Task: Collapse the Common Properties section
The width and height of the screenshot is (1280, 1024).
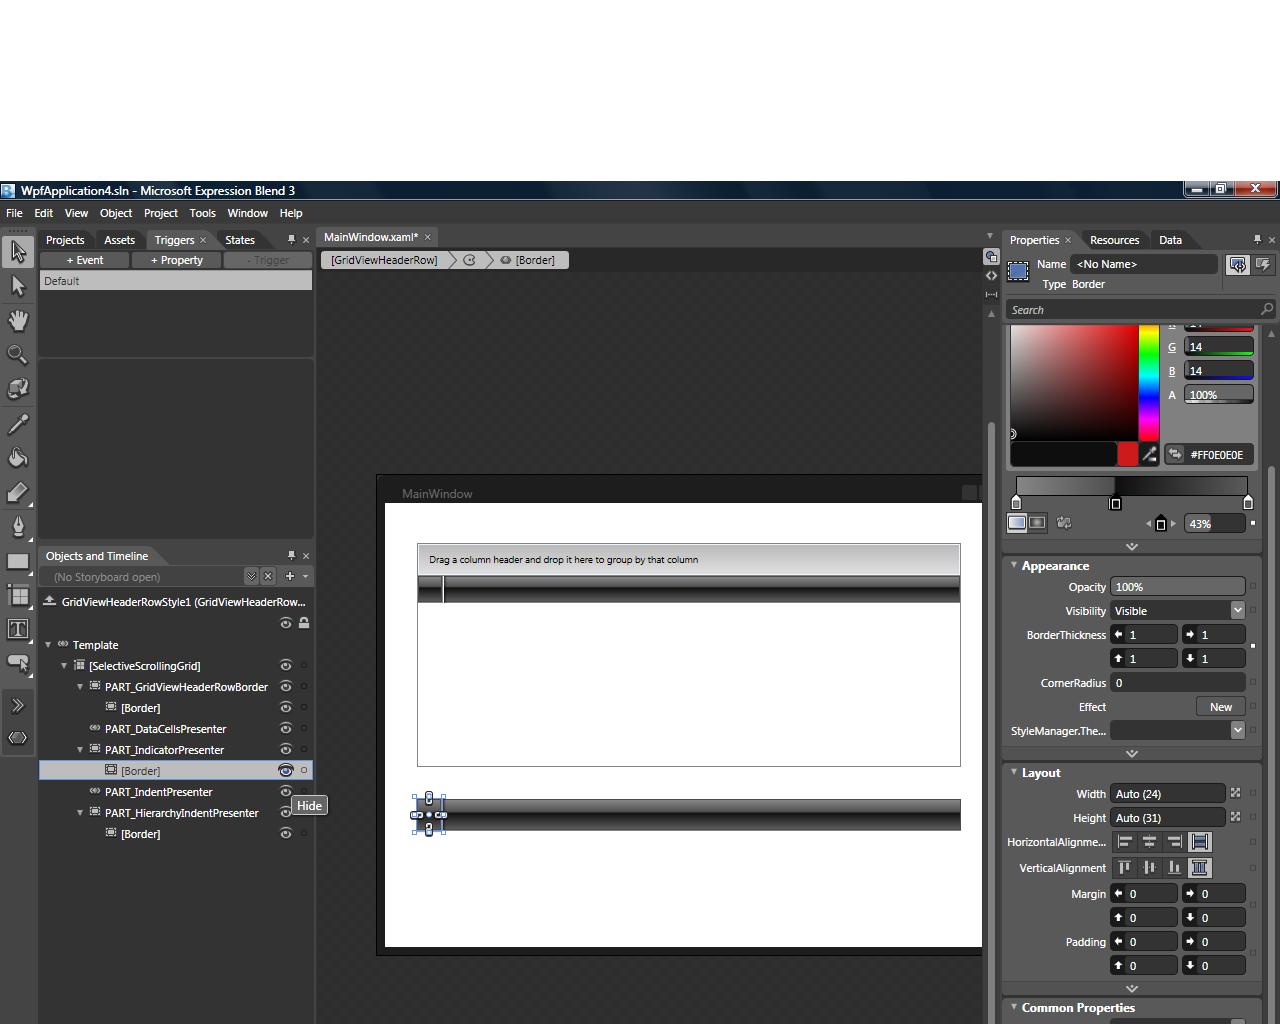Action: 1014,1007
